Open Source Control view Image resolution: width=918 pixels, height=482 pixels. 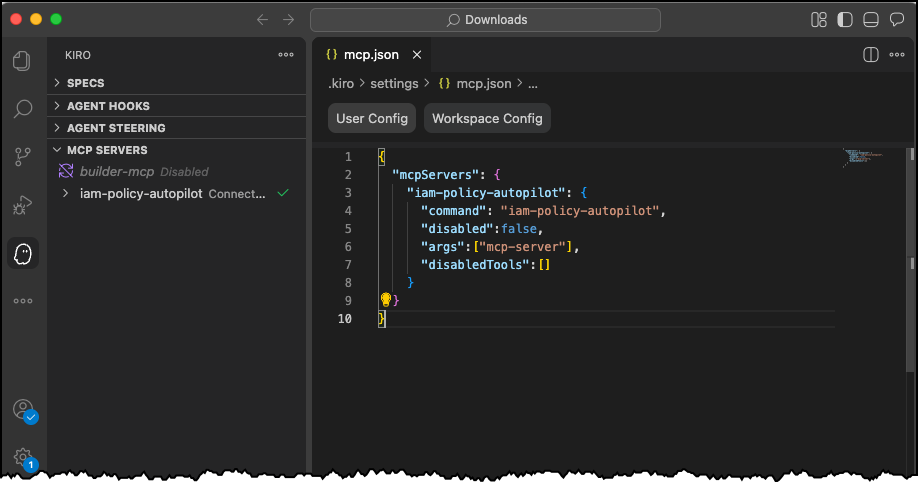point(23,156)
